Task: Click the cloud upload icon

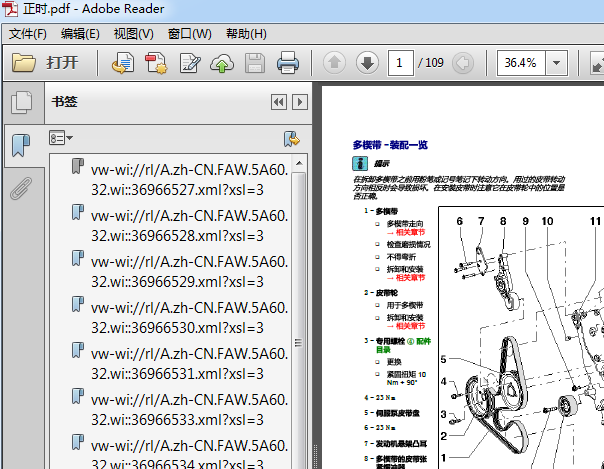Action: click(x=222, y=63)
